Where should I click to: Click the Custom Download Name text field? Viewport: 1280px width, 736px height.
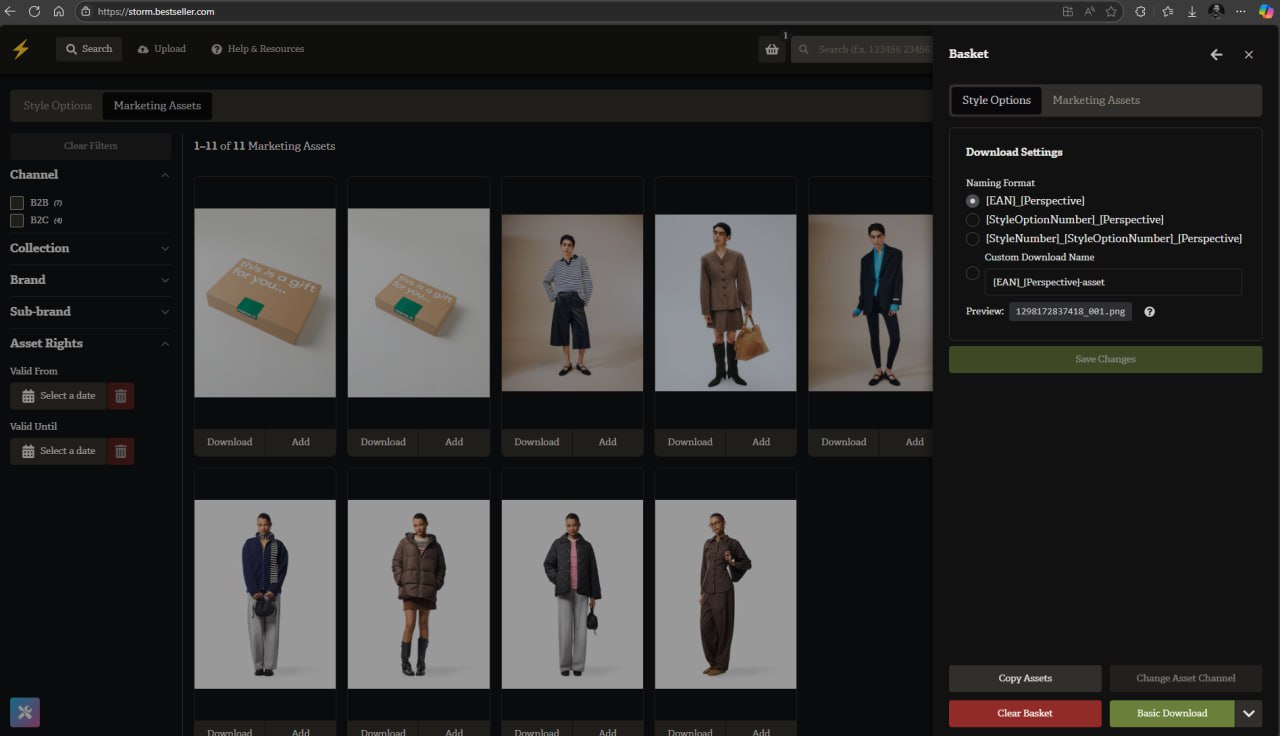coord(1113,282)
